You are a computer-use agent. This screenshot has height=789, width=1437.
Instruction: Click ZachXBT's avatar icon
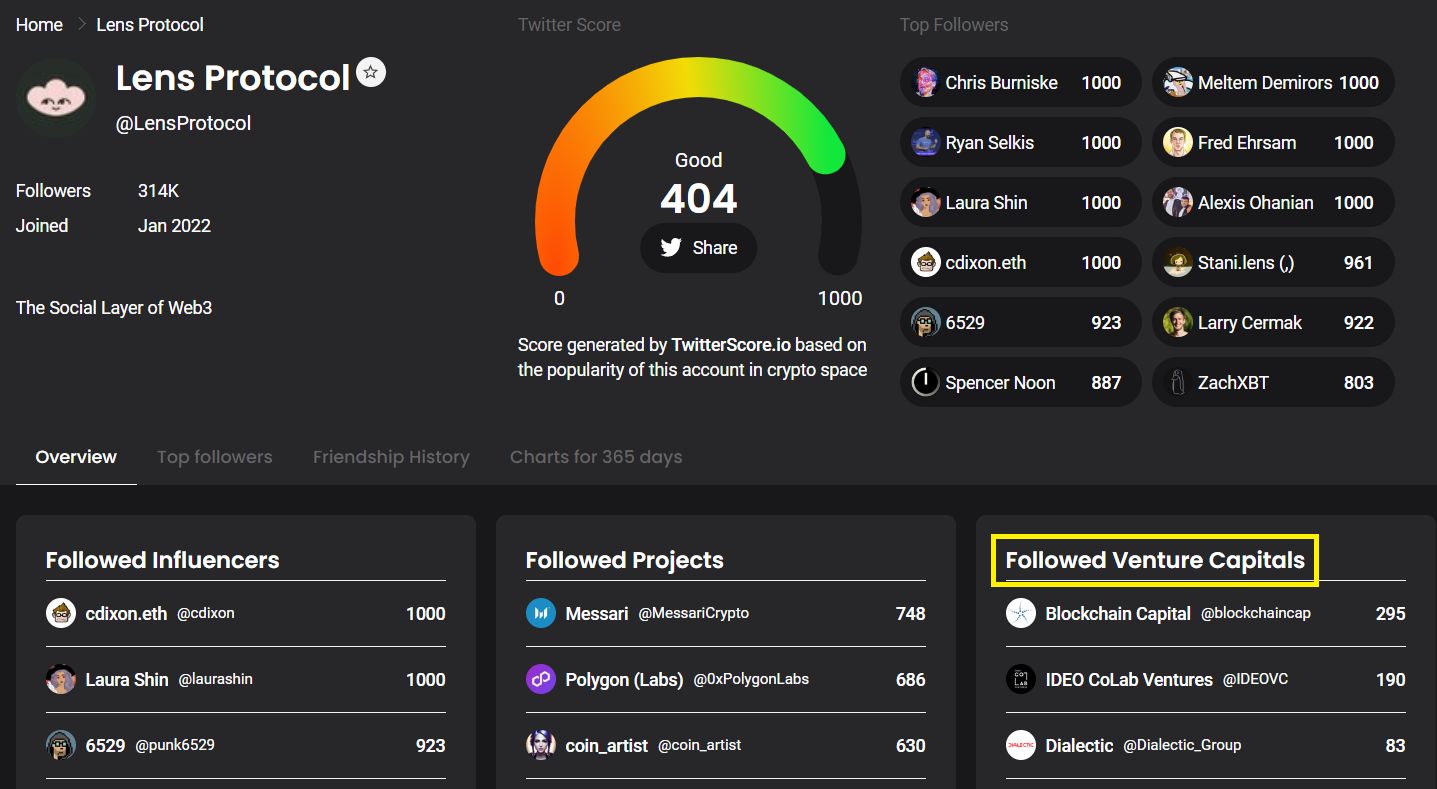click(1178, 383)
